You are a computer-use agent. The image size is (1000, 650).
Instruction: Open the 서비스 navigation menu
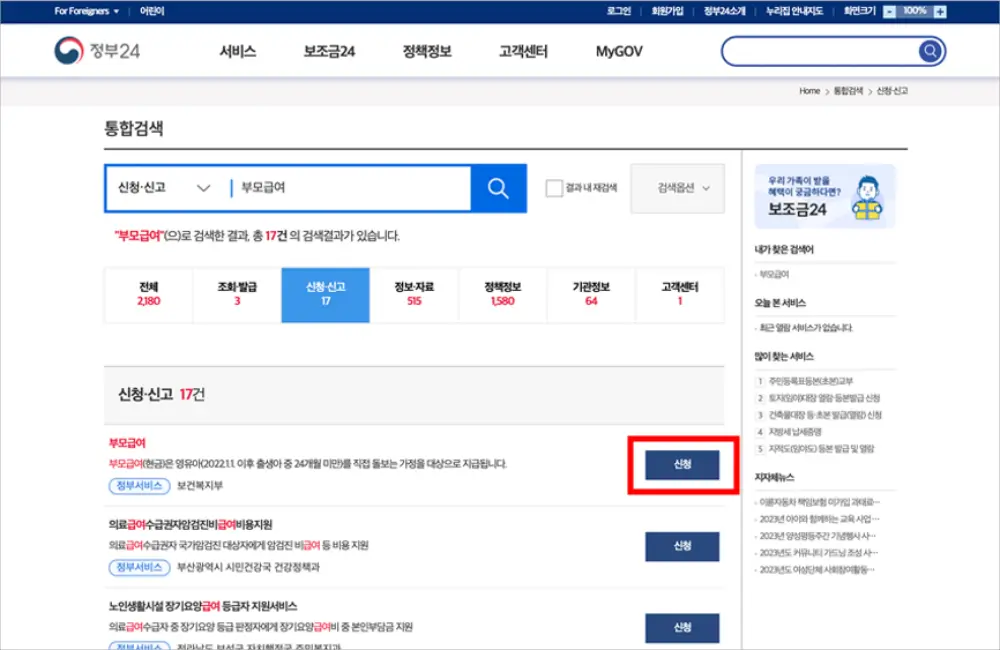click(x=240, y=51)
